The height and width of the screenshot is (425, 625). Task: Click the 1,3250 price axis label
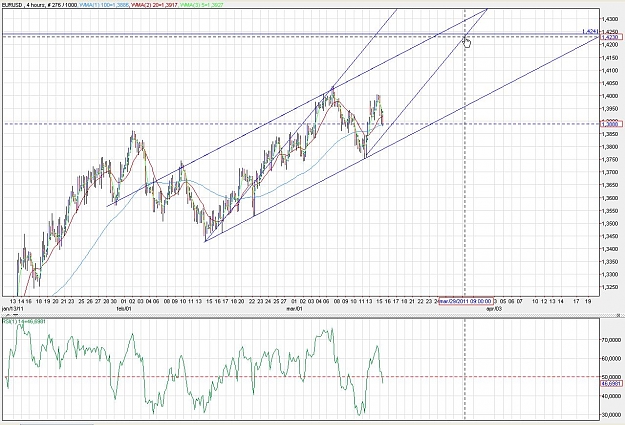click(610, 287)
